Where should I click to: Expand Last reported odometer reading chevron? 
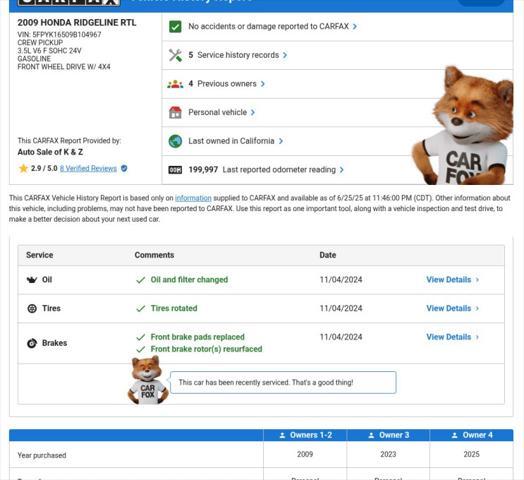(342, 170)
